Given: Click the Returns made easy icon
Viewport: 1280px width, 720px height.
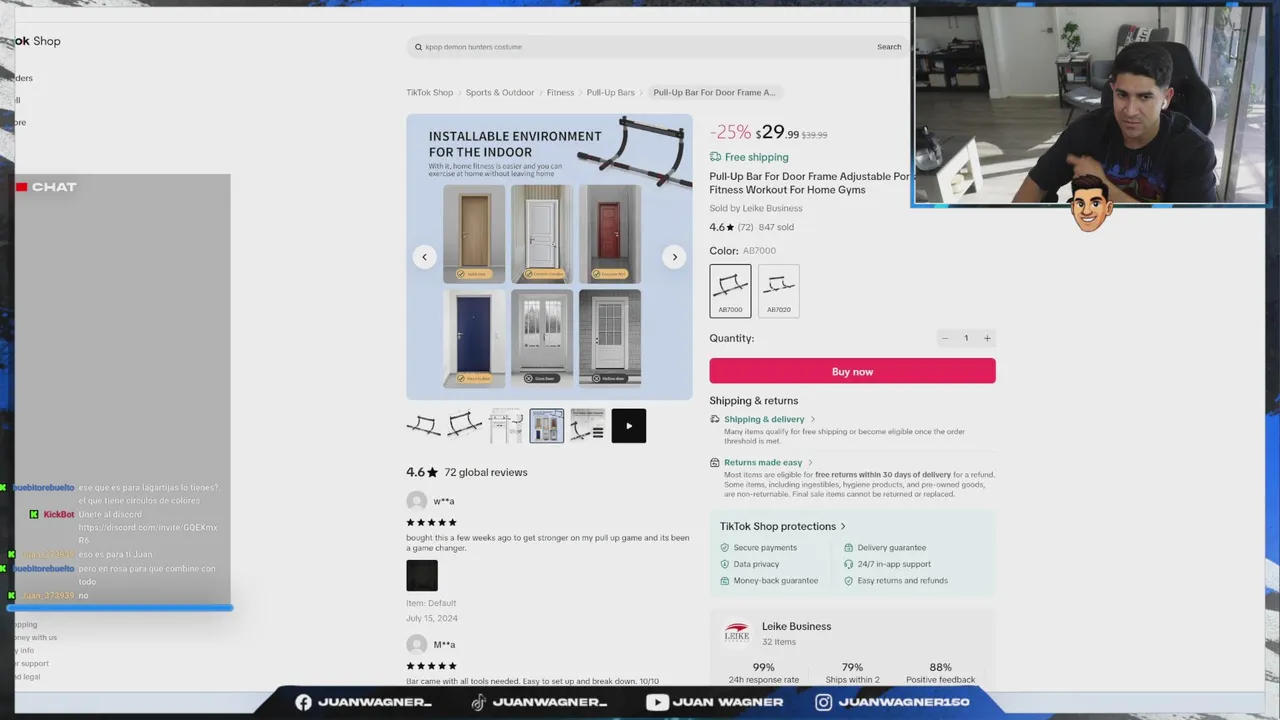Looking at the screenshot, I should (x=715, y=463).
